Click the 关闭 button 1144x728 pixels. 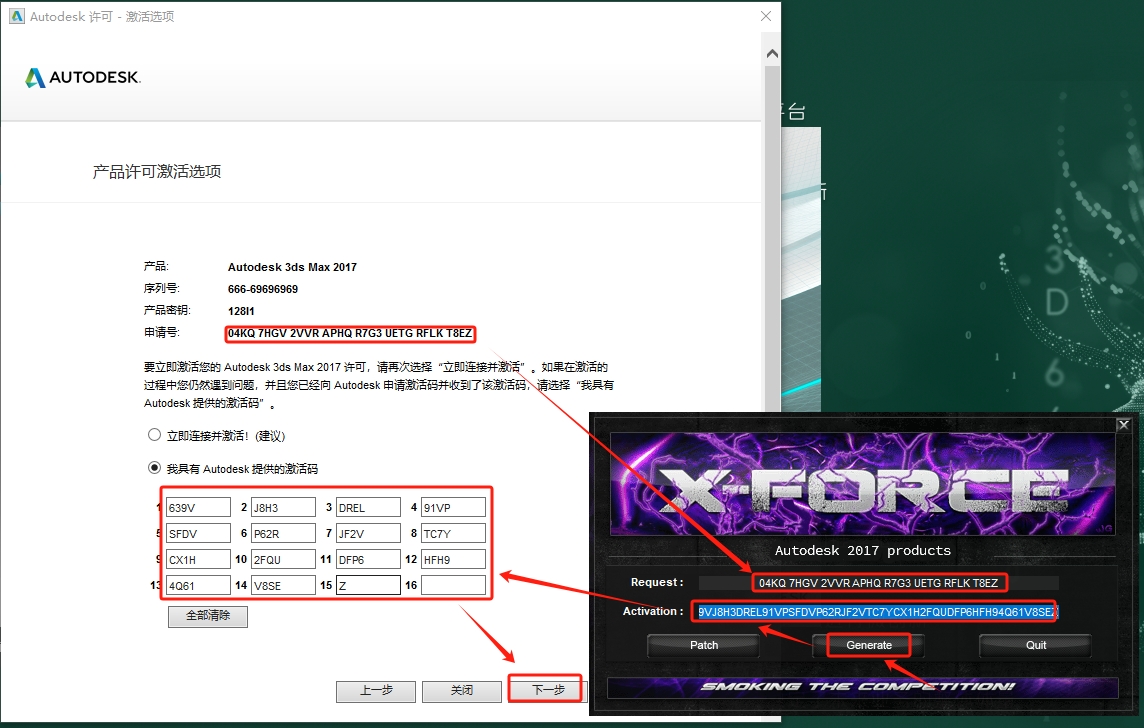tap(461, 690)
